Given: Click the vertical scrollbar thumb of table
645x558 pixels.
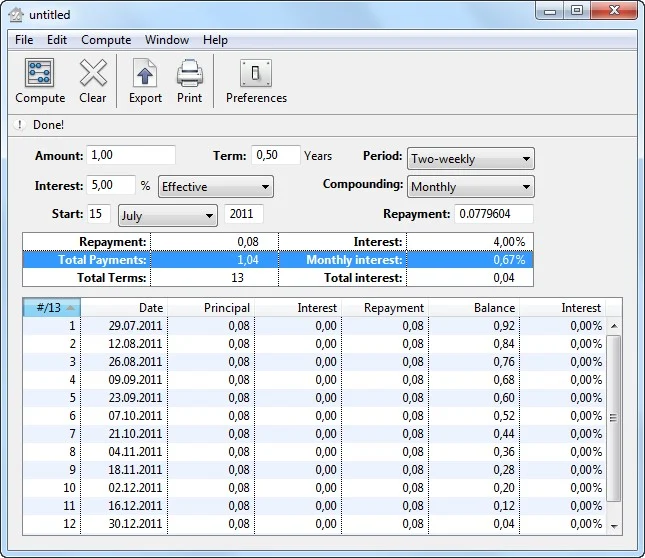Looking at the screenshot, I should (614, 418).
